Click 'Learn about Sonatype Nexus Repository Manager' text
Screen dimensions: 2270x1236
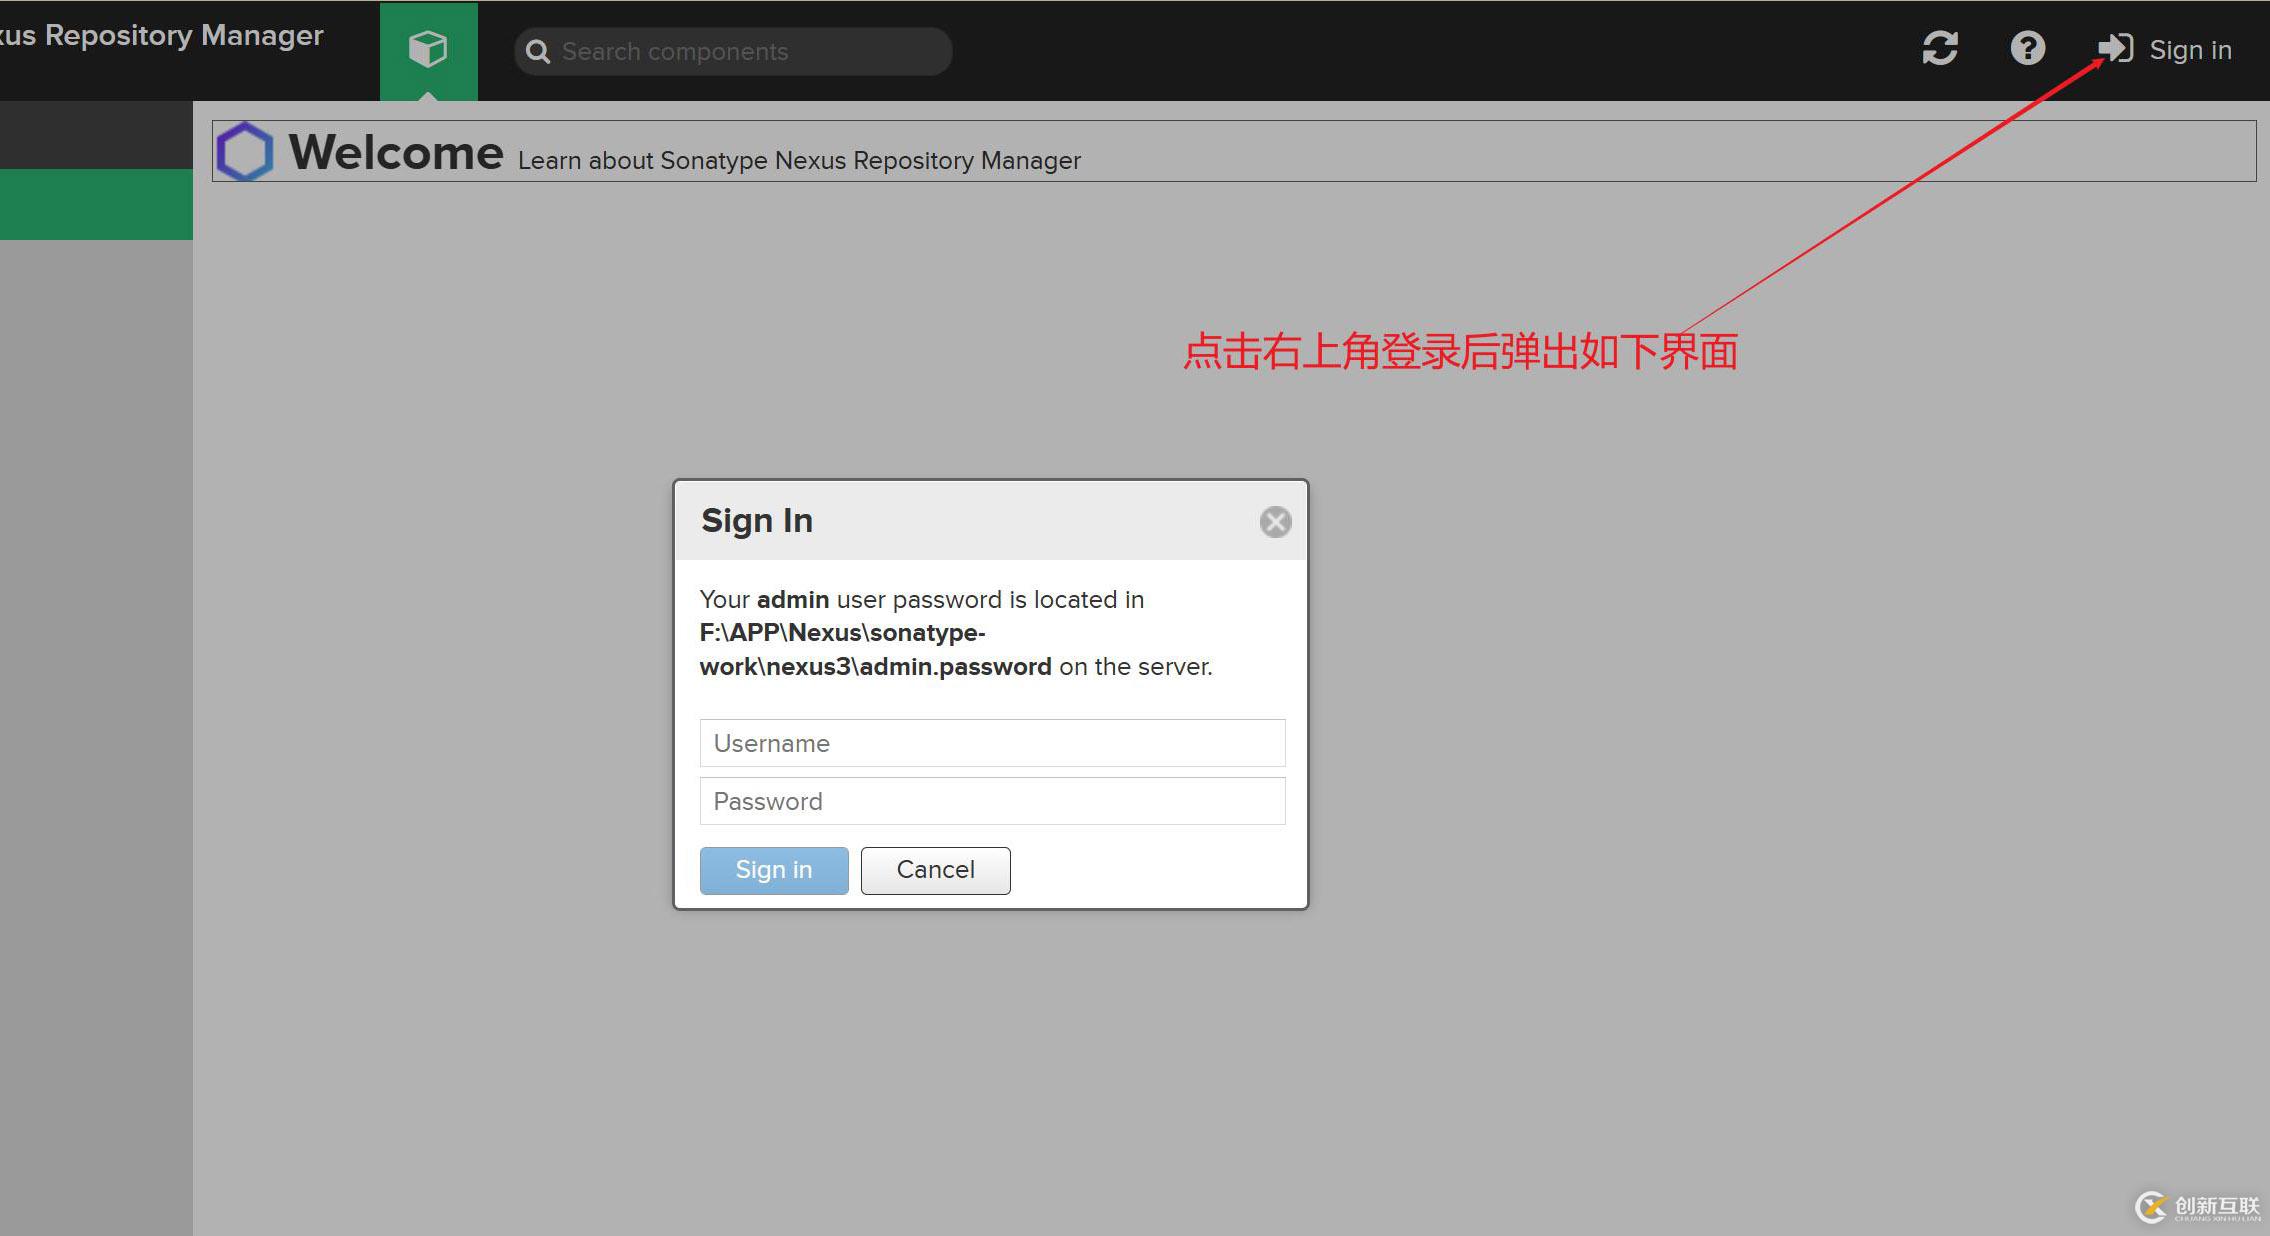(799, 160)
